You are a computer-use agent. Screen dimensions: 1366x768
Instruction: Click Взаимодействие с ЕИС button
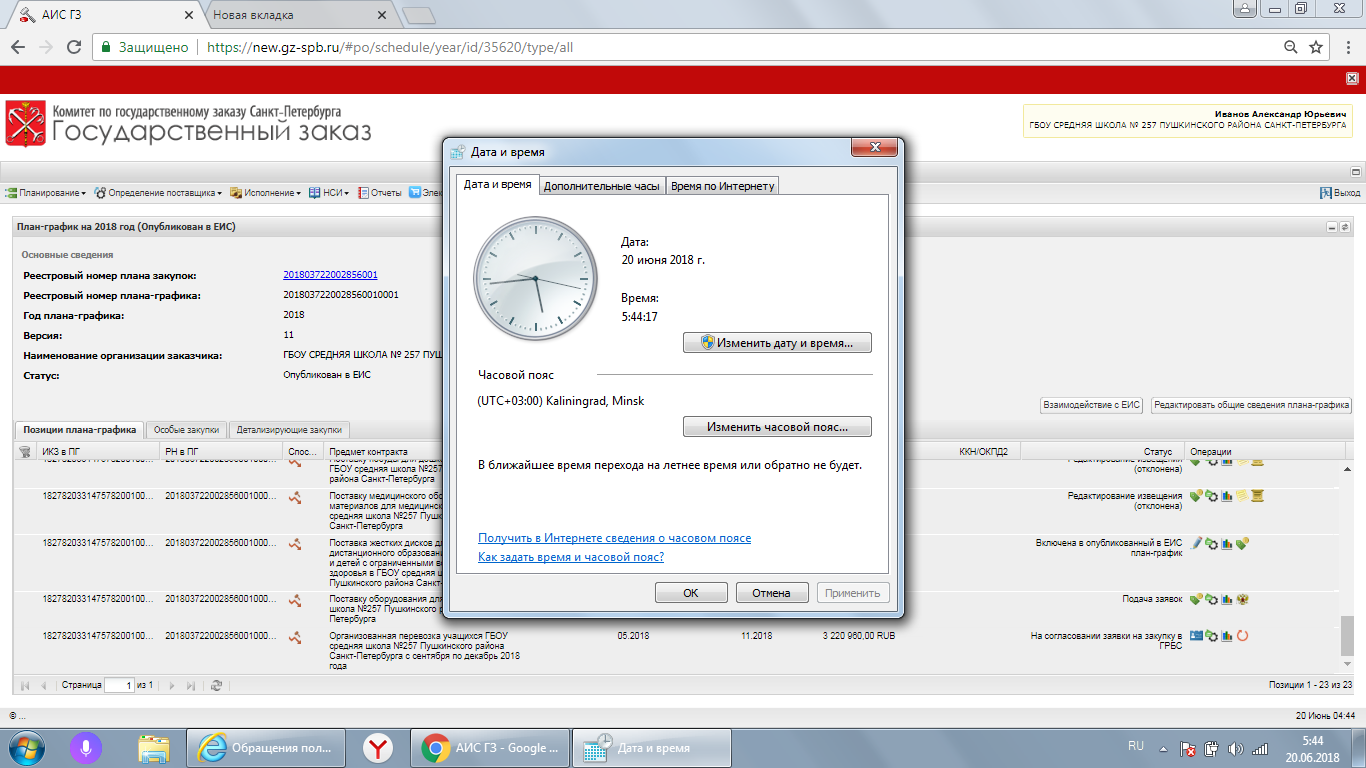coord(1092,405)
